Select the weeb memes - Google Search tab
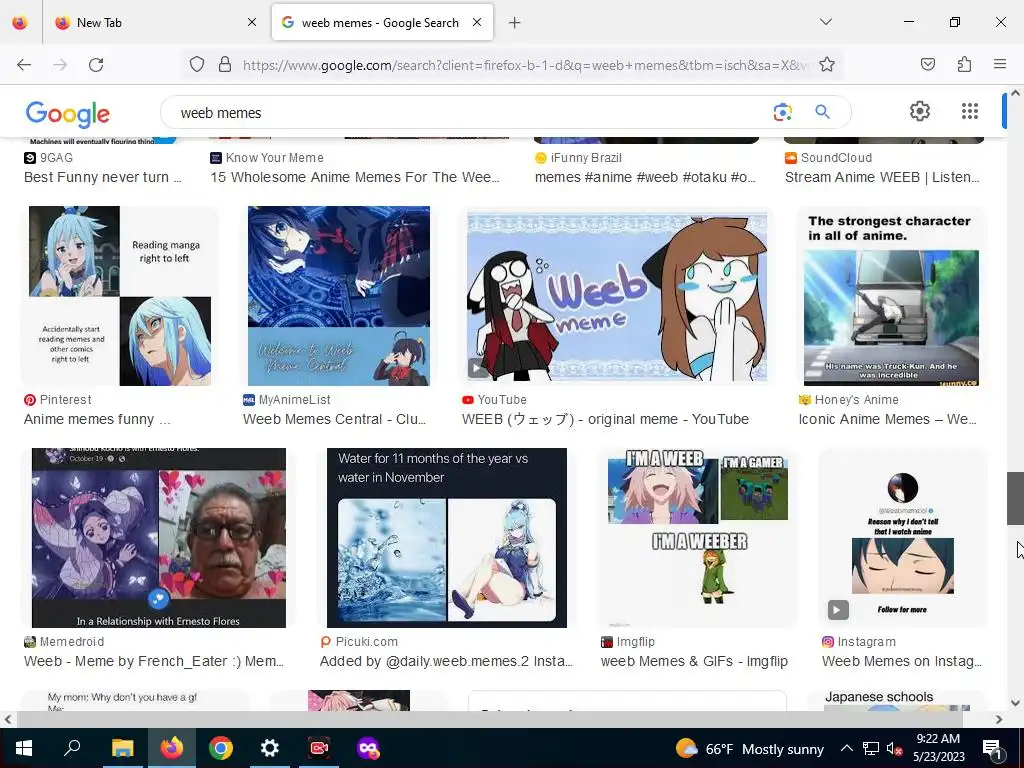1024x768 pixels. coord(382,22)
